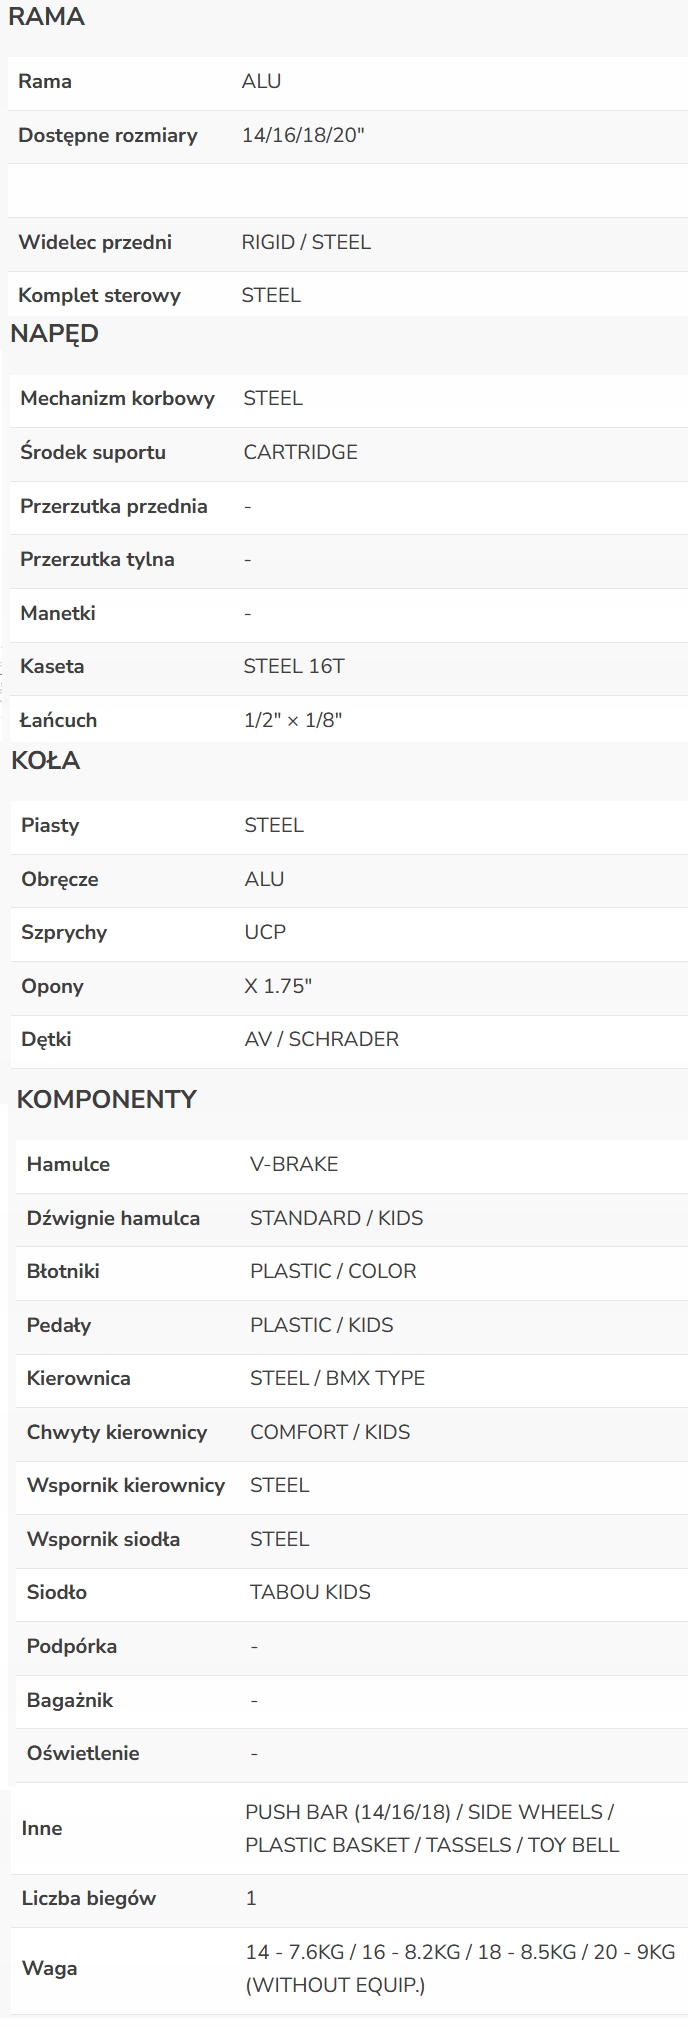Click the KOMPONENTY section heading

tap(106, 1100)
